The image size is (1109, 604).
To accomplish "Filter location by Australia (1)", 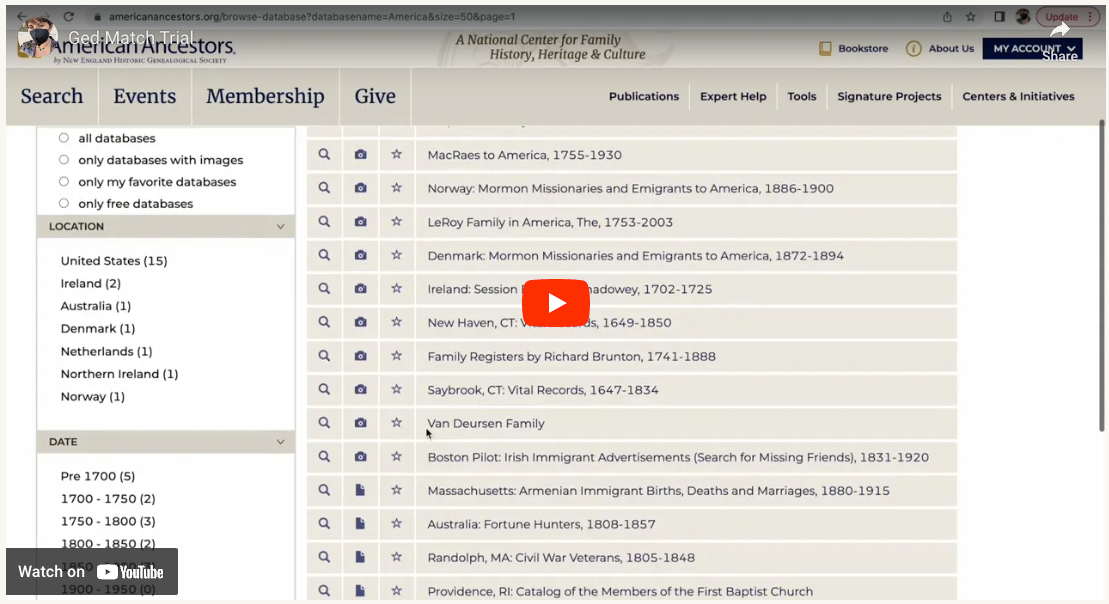I will [95, 306].
